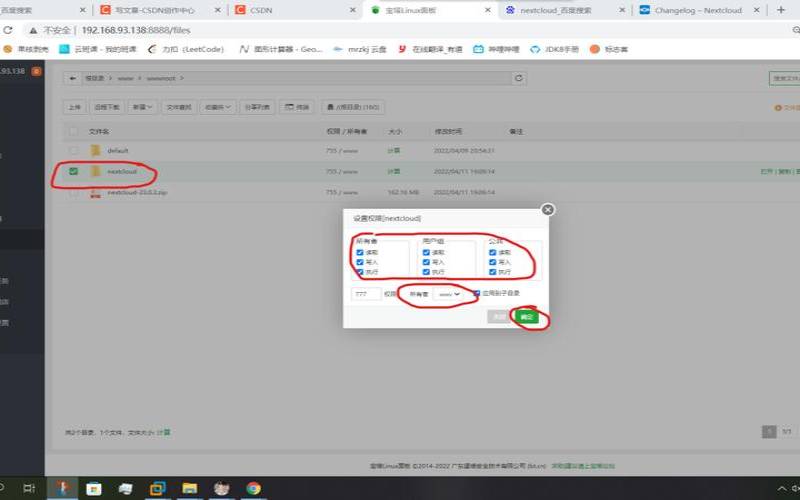Go back with the file path arrow
The image size is (800, 500).
point(72,78)
